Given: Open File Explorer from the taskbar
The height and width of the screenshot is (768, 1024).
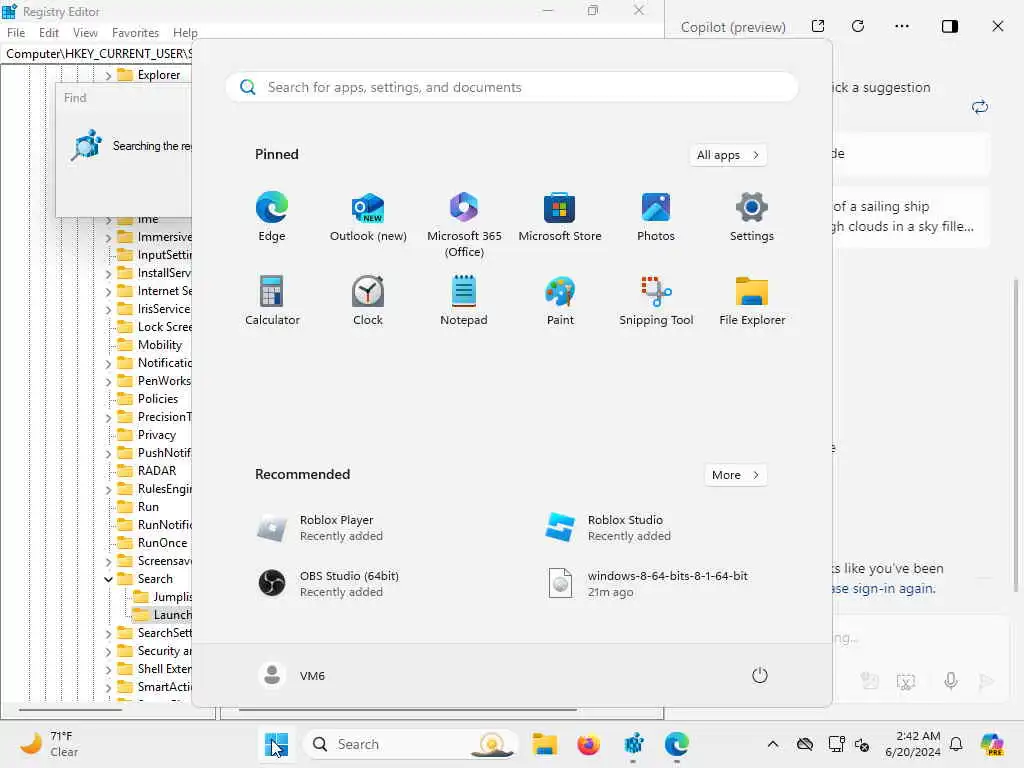Looking at the screenshot, I should click(544, 744).
